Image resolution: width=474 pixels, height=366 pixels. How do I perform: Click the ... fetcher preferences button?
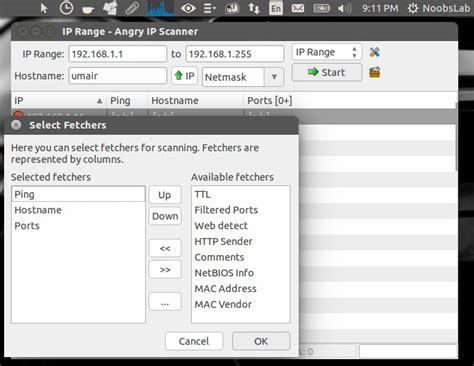coord(165,302)
